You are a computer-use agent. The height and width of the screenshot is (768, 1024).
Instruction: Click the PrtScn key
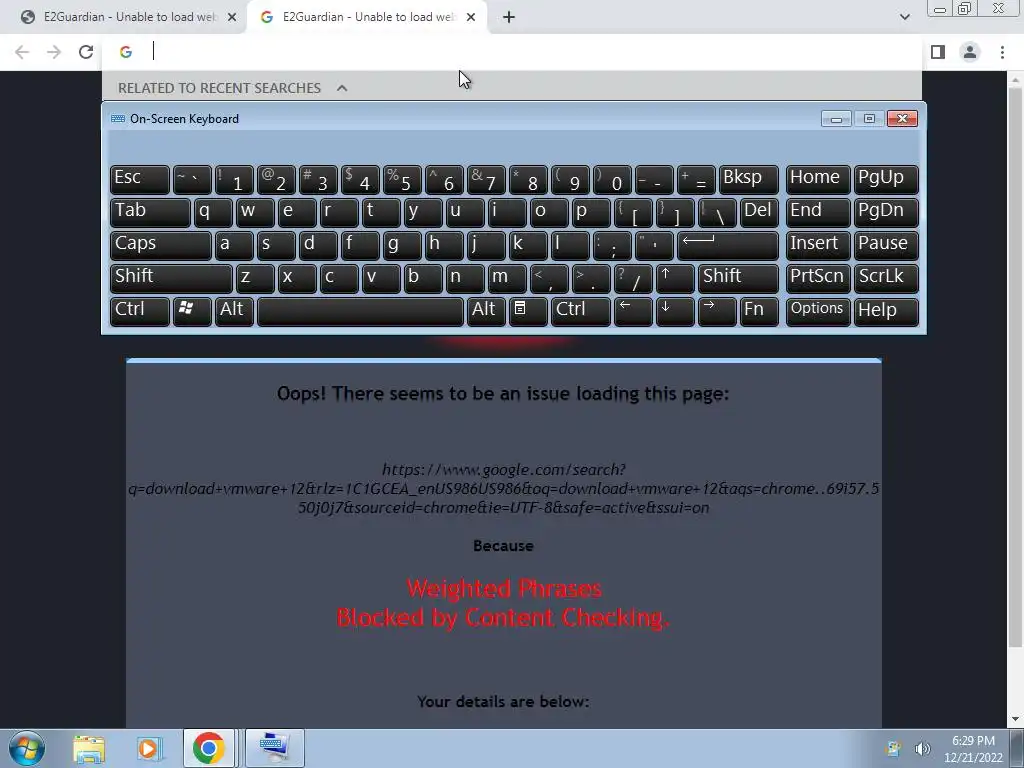coord(818,278)
